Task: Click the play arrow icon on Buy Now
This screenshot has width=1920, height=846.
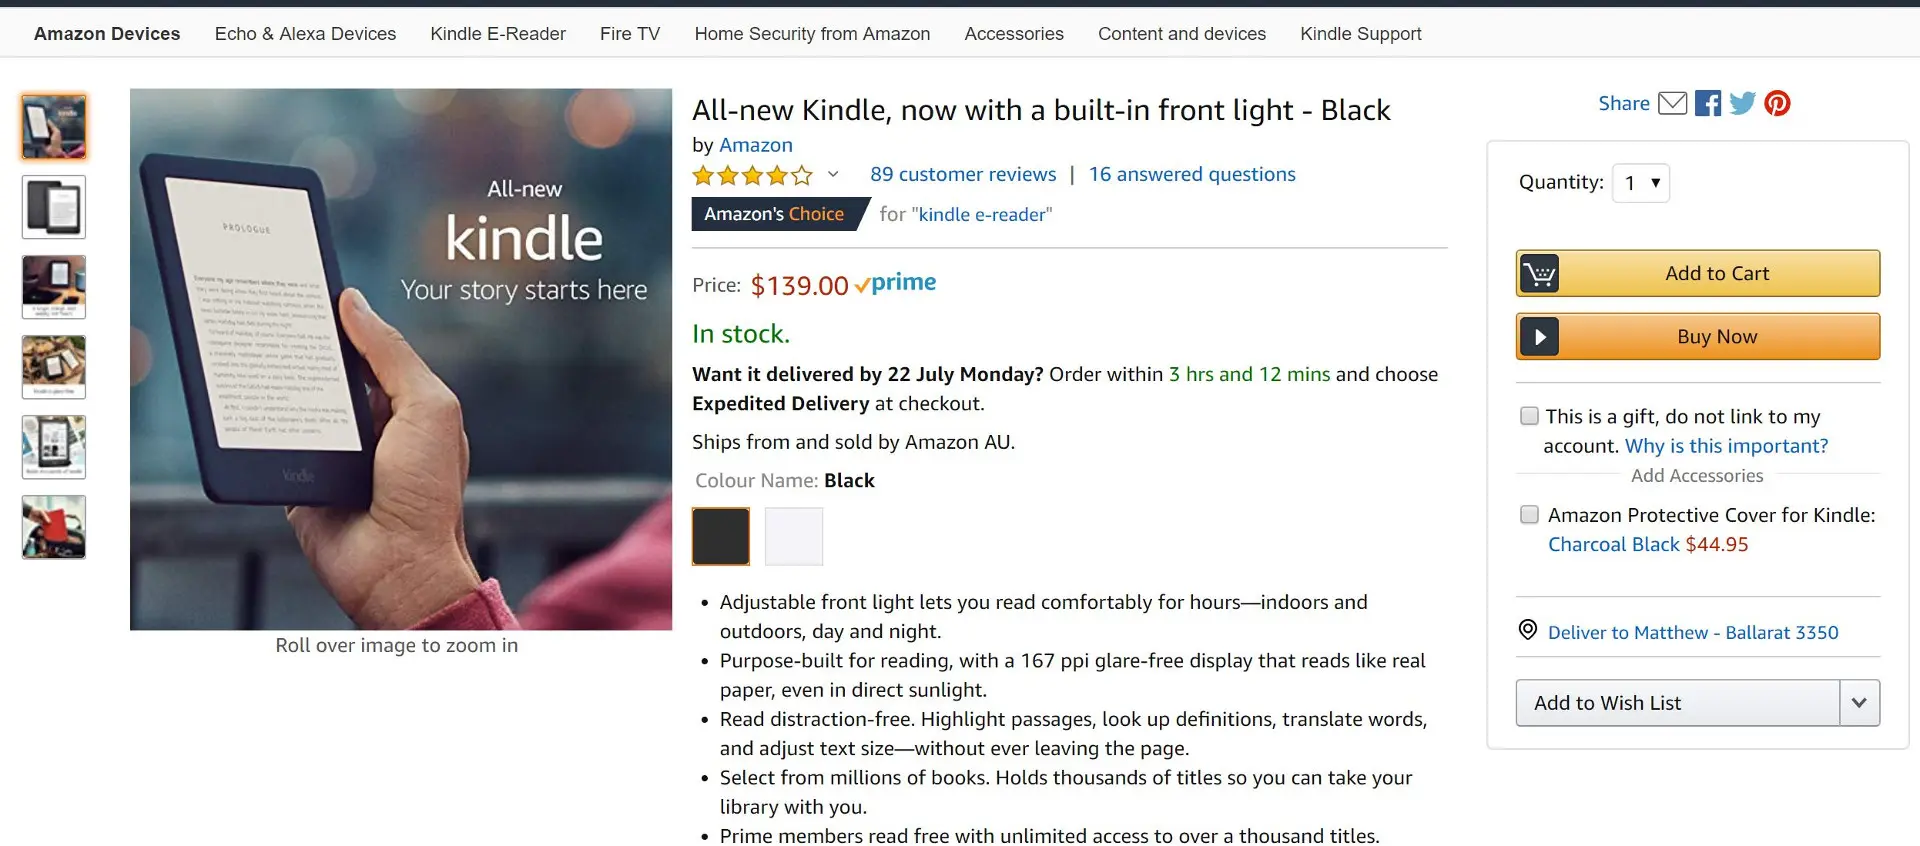Action: coord(1540,337)
